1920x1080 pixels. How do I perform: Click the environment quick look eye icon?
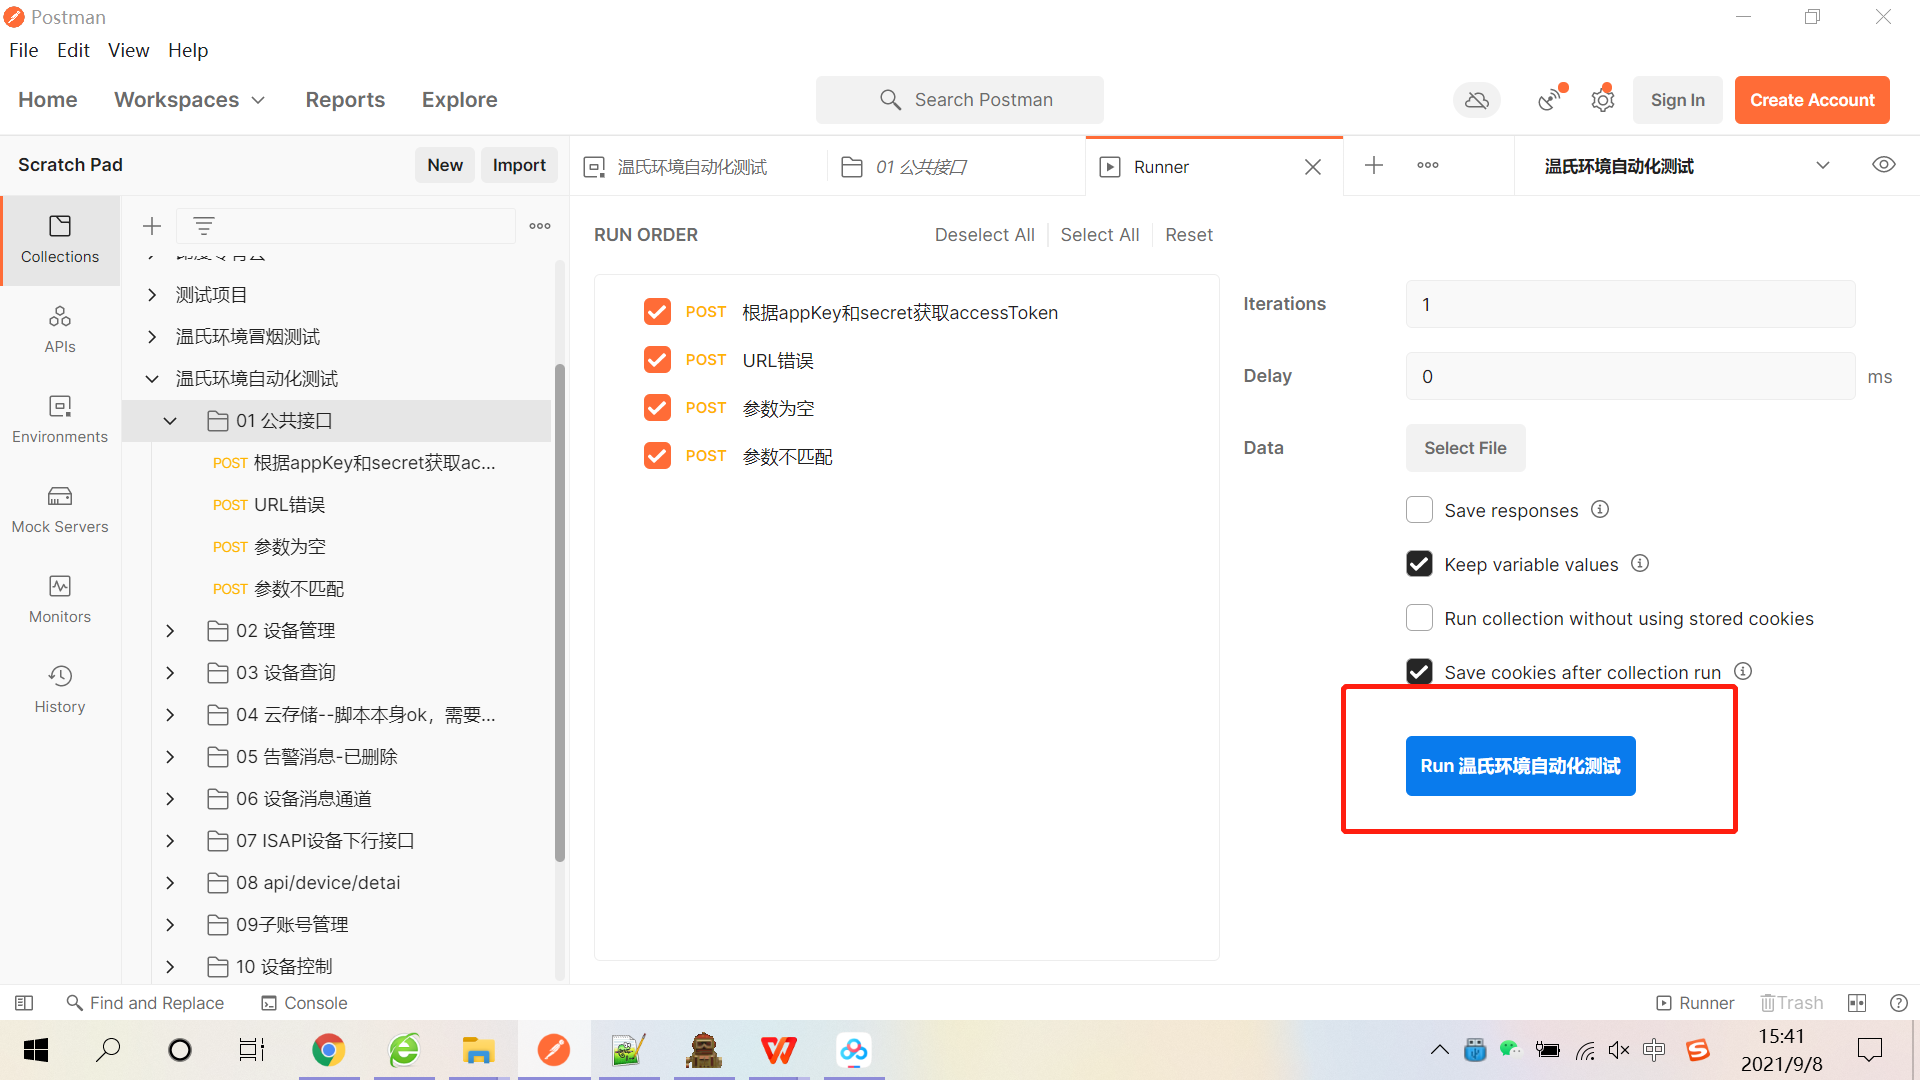coord(1883,165)
